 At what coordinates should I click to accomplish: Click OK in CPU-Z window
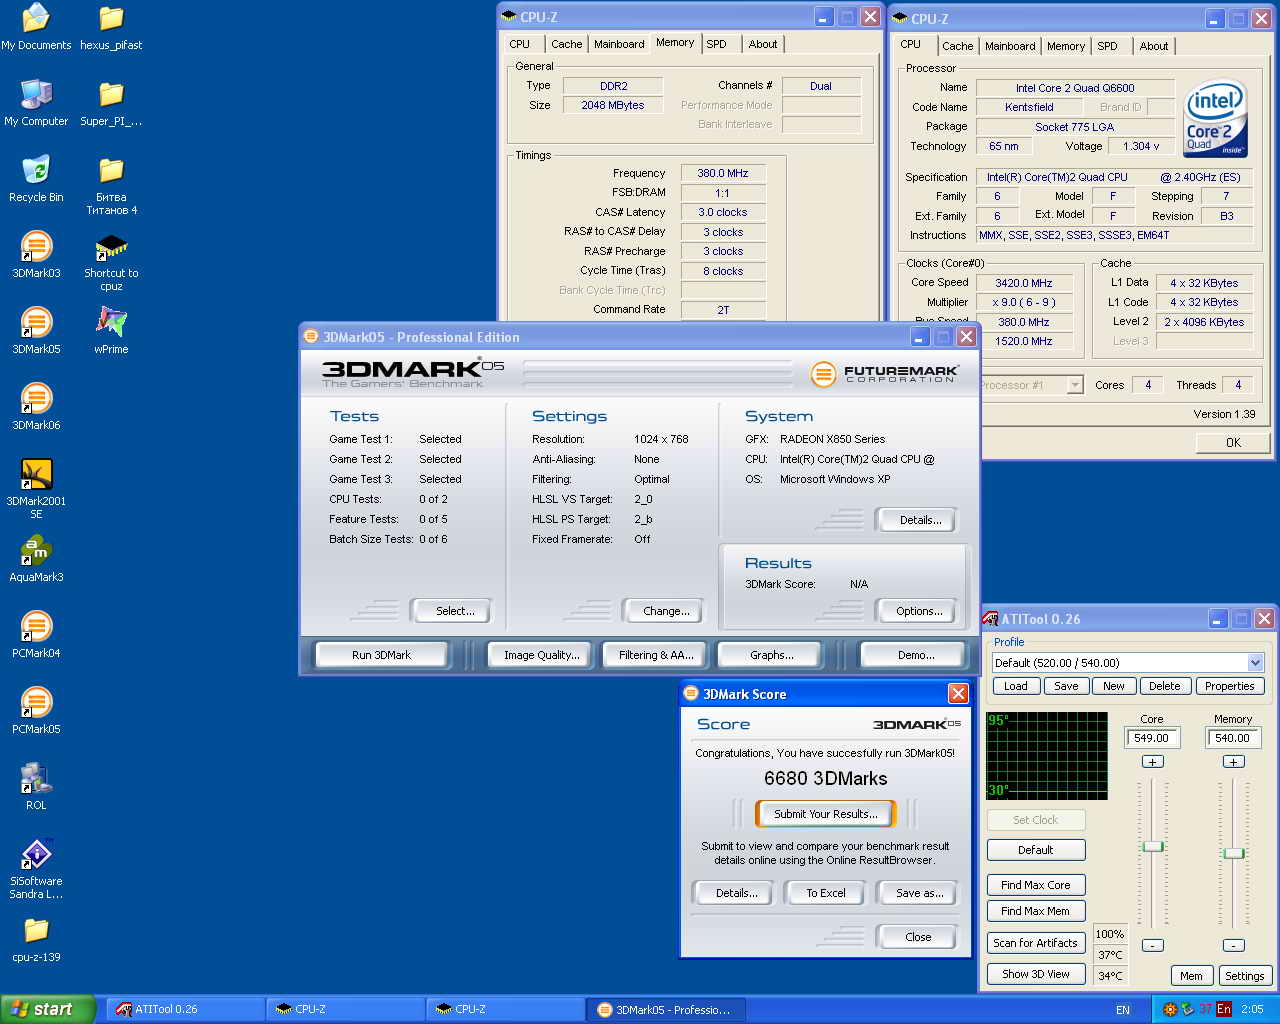1233,442
